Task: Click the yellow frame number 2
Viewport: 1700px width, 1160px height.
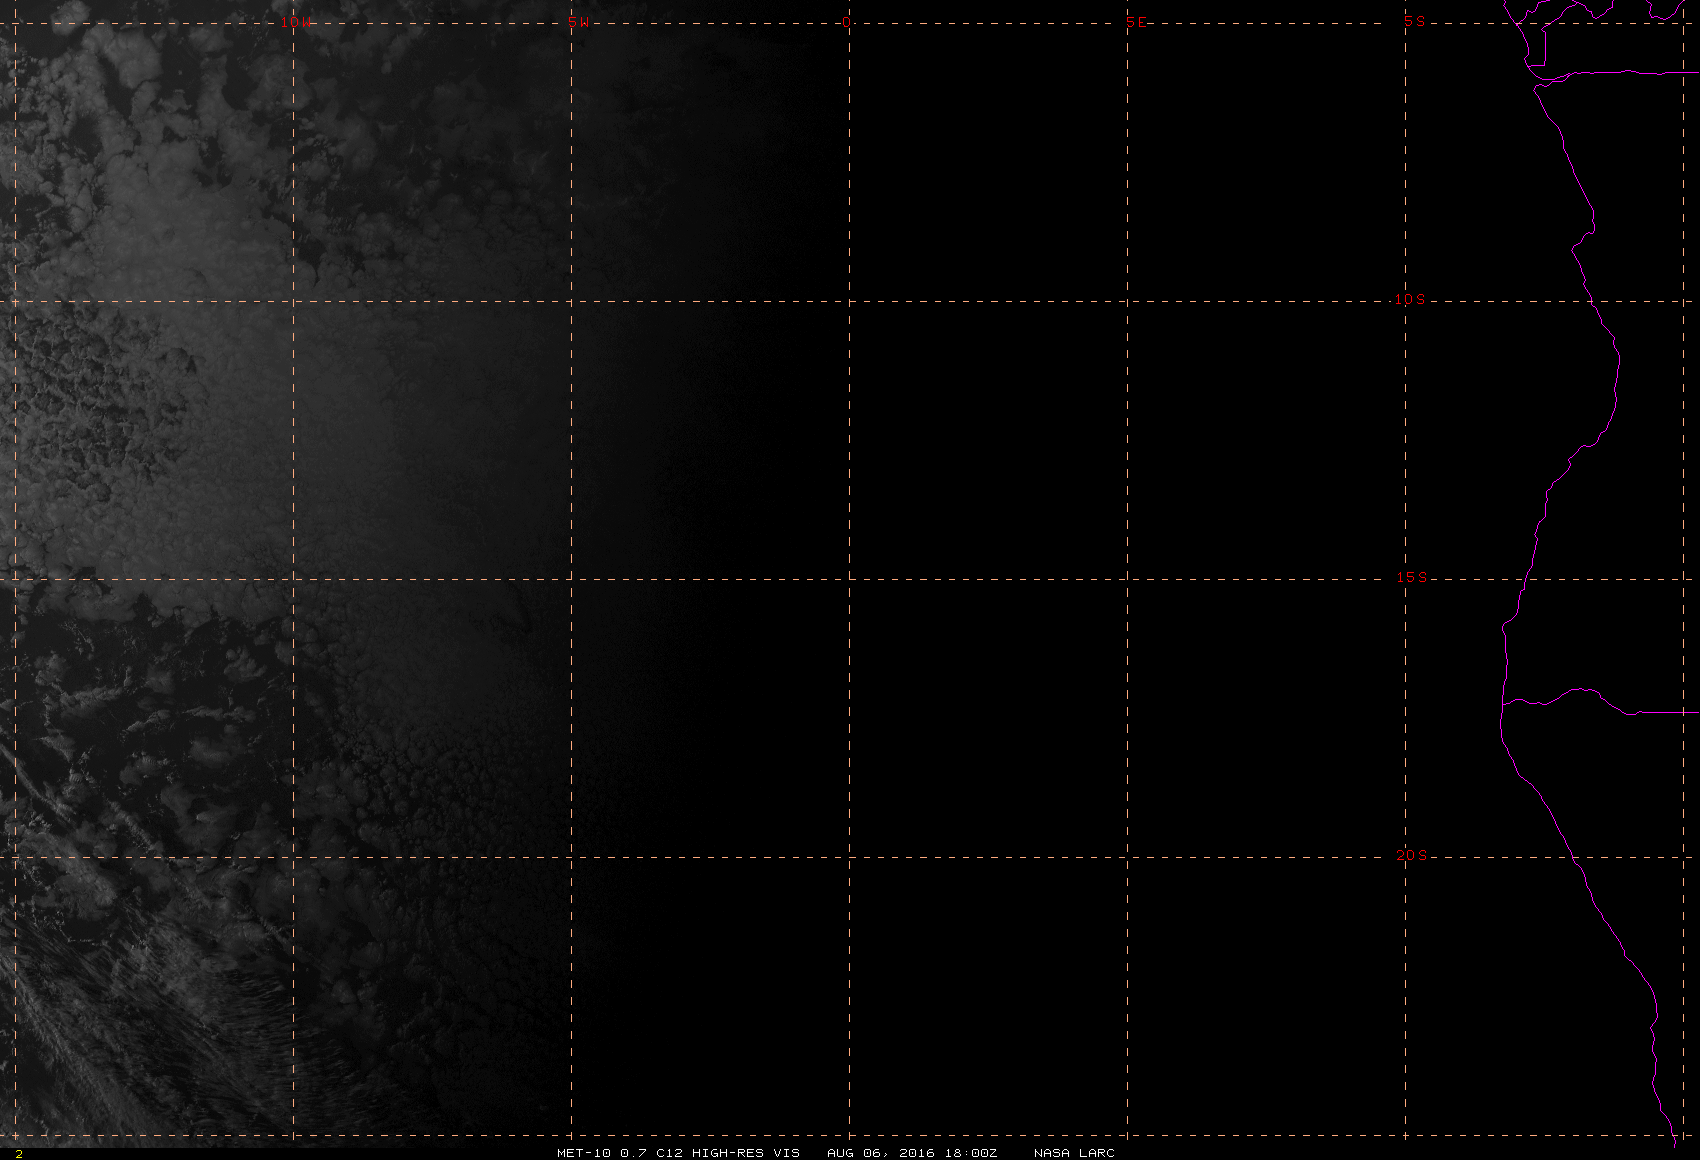Action: pos(18,1154)
